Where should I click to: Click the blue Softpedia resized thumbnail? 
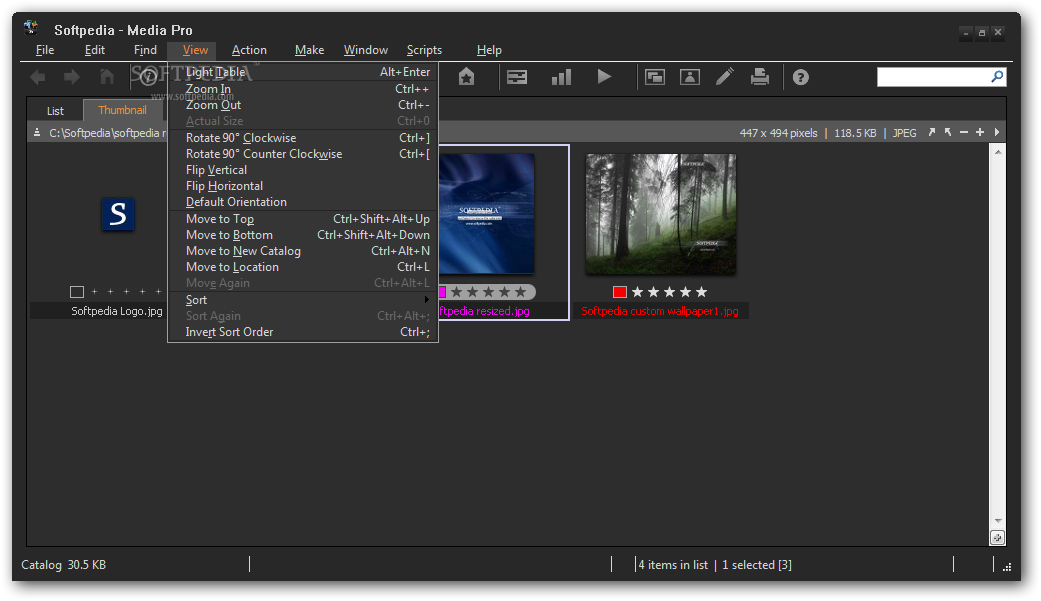click(x=487, y=214)
